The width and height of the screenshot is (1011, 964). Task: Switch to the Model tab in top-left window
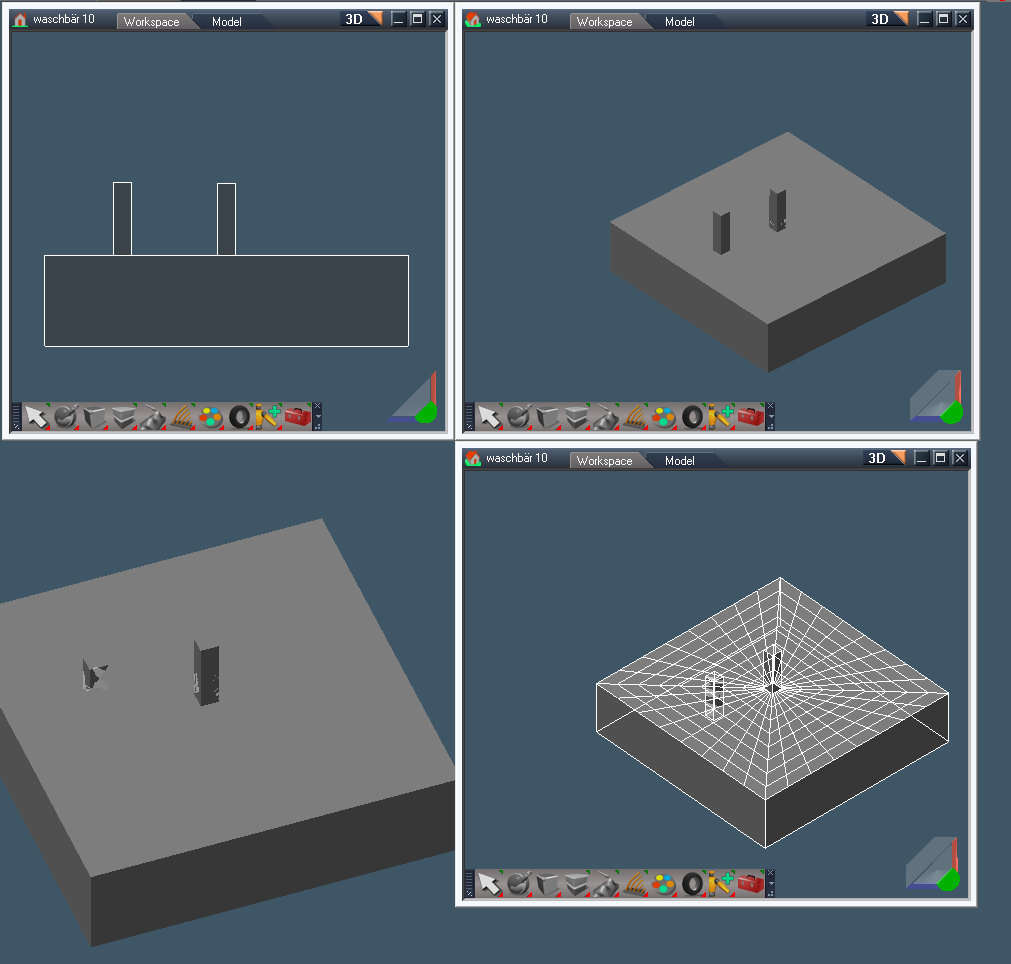coord(227,21)
